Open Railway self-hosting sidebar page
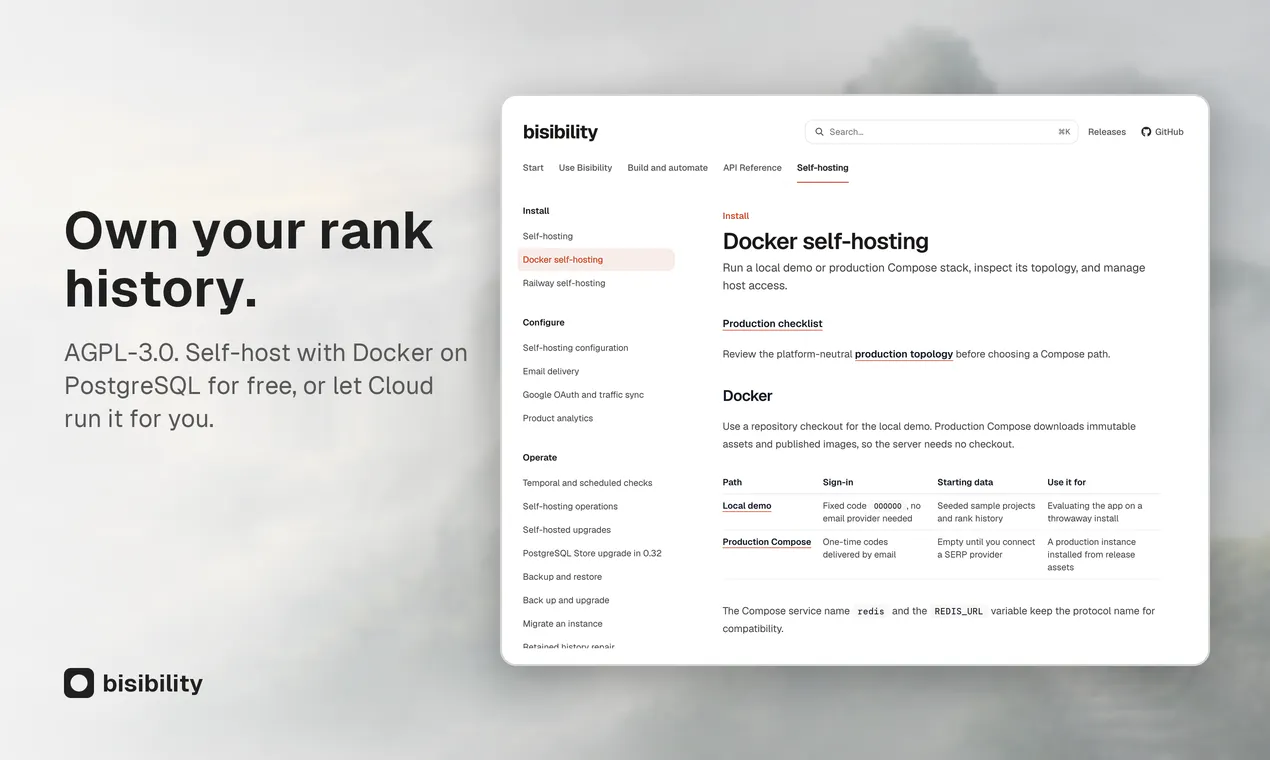The height and width of the screenshot is (760, 1270). click(x=564, y=283)
